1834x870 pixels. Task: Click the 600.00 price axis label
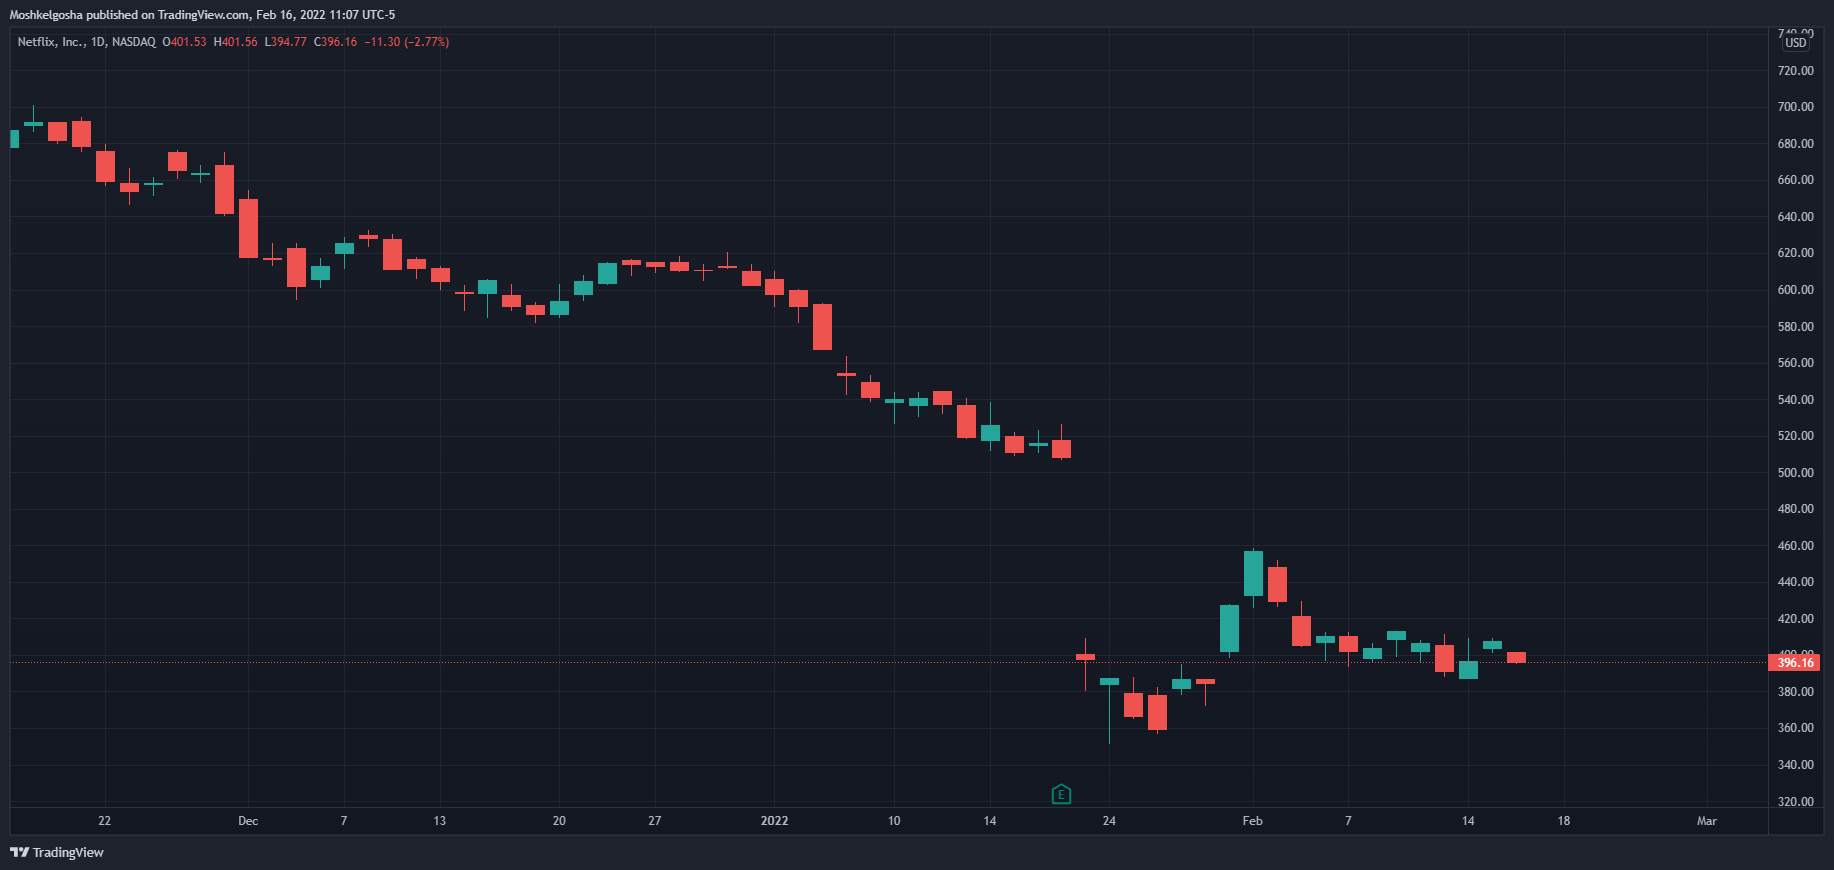click(1795, 290)
